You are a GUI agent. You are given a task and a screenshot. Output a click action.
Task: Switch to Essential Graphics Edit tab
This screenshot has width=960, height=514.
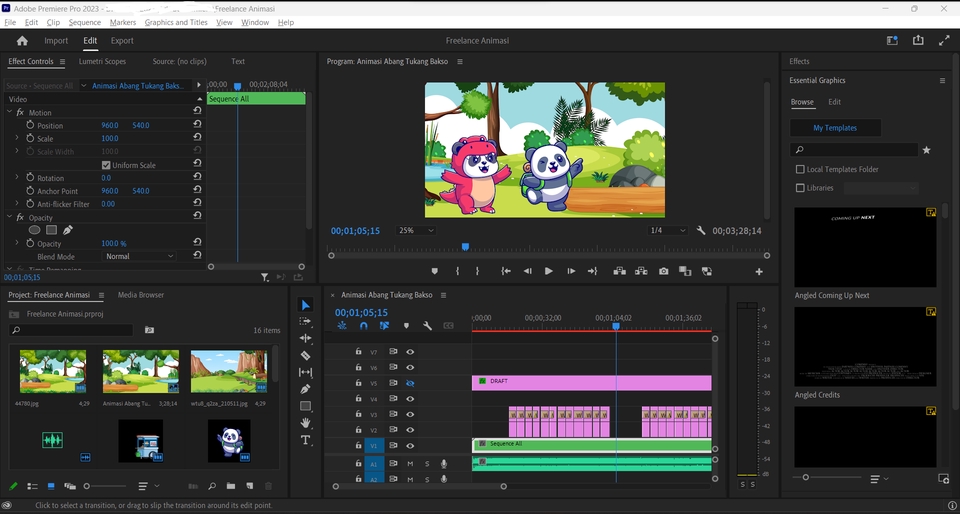pyautogui.click(x=834, y=102)
